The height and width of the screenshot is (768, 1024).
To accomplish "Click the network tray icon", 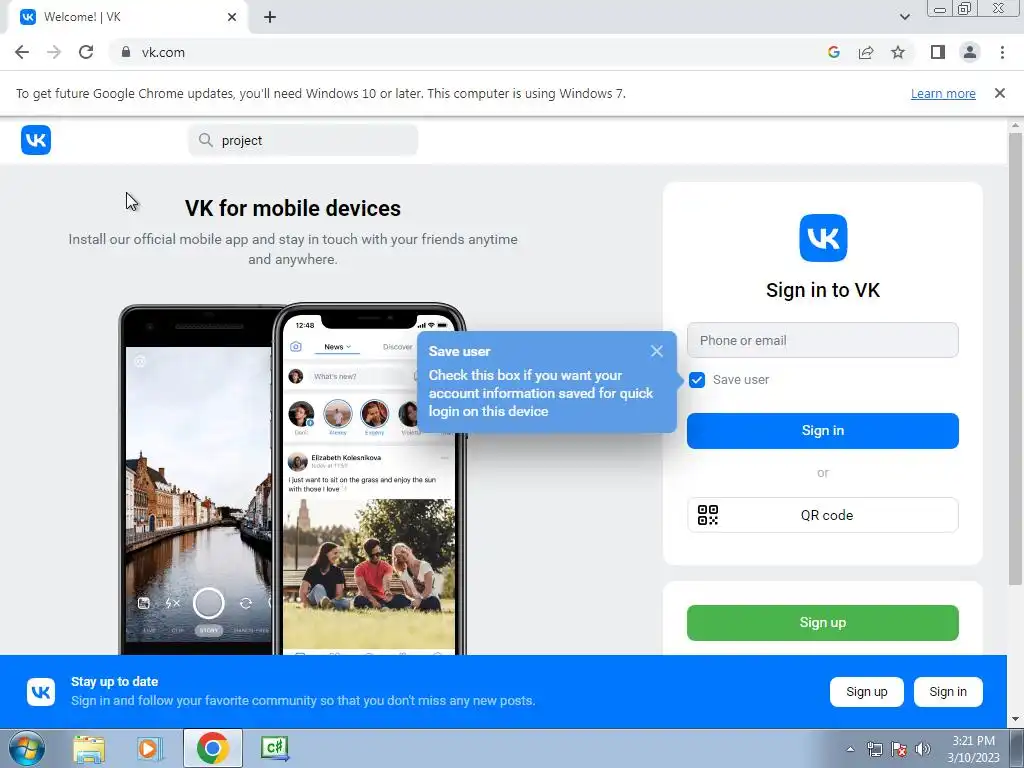I will coord(874,749).
